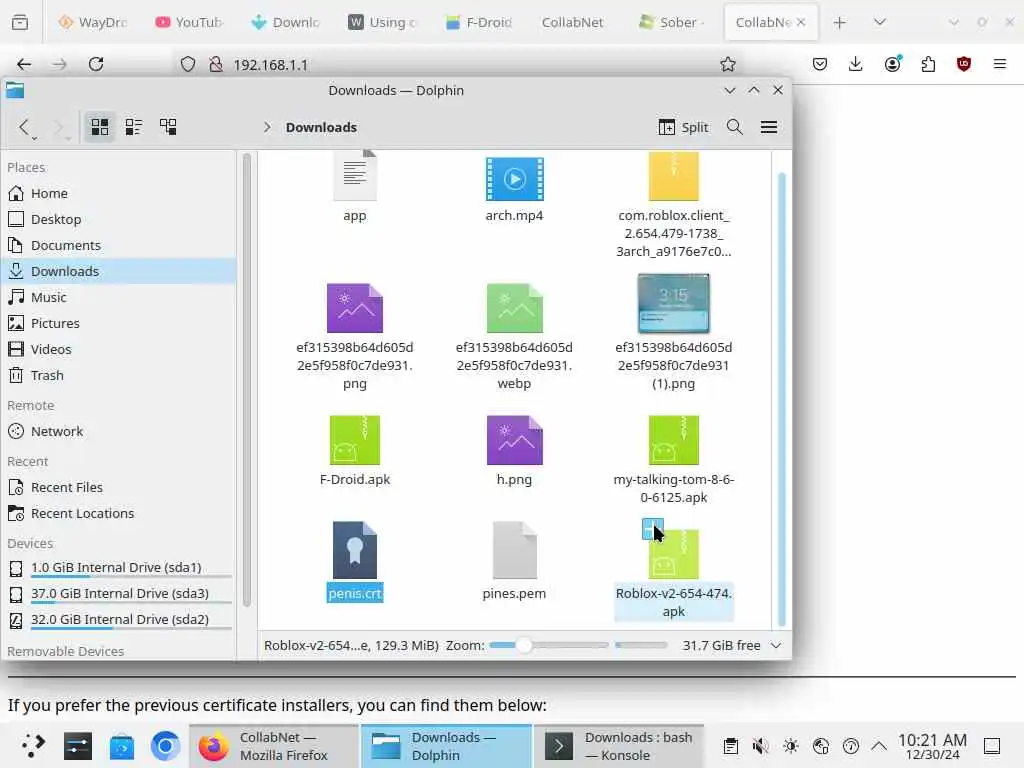The height and width of the screenshot is (768, 1024).
Task: Click the Split view button
Action: click(x=683, y=127)
